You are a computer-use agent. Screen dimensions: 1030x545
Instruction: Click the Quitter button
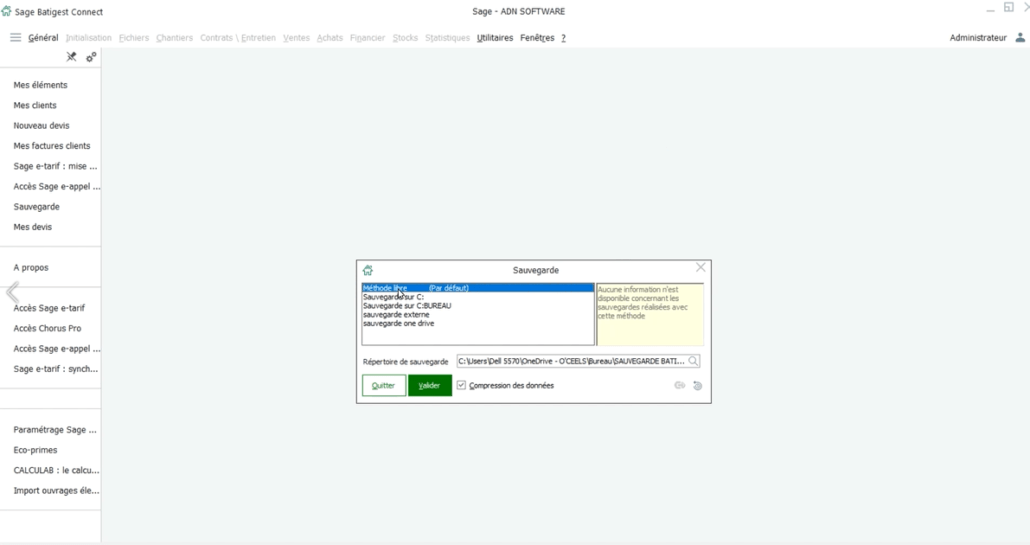(x=384, y=385)
